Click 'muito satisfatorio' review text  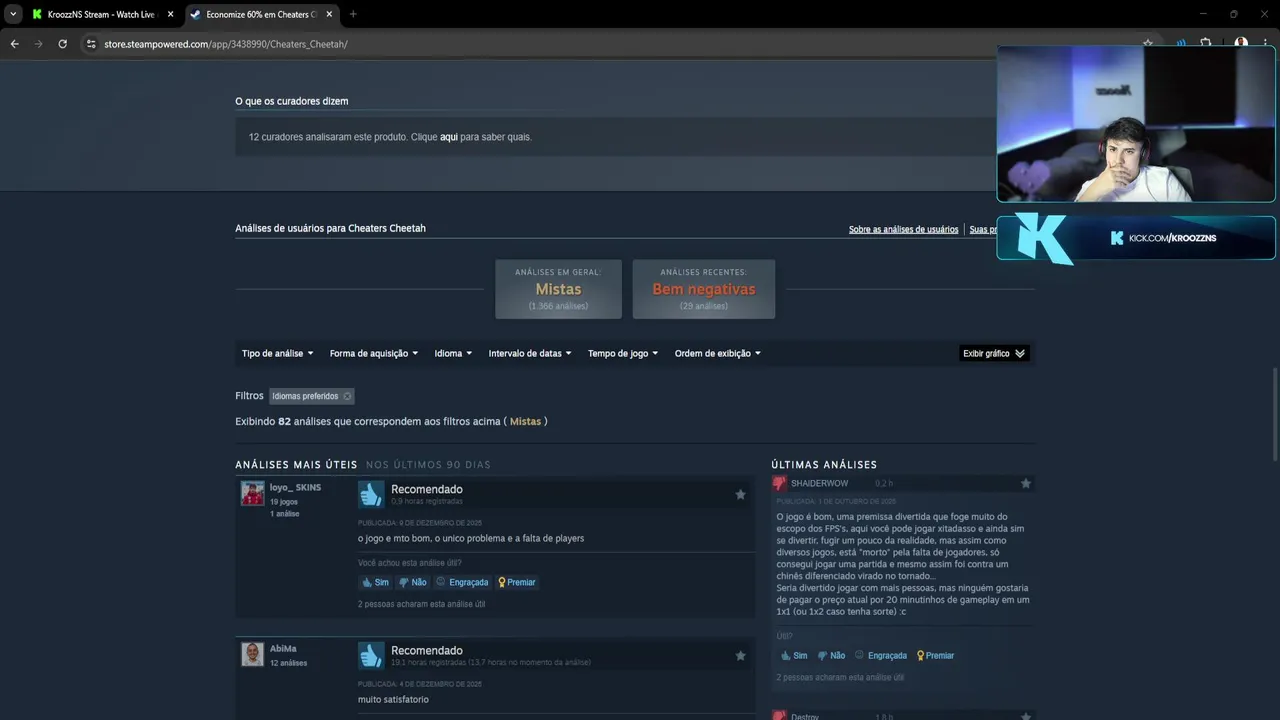click(x=393, y=699)
